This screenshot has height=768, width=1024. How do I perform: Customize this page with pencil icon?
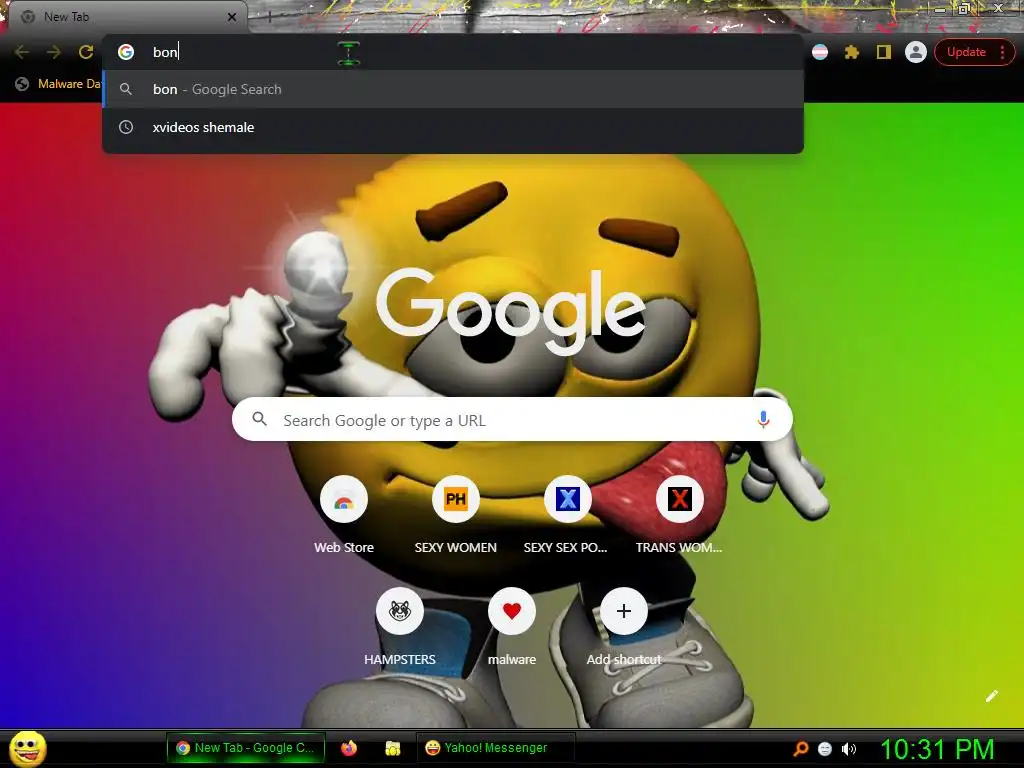[x=992, y=696]
